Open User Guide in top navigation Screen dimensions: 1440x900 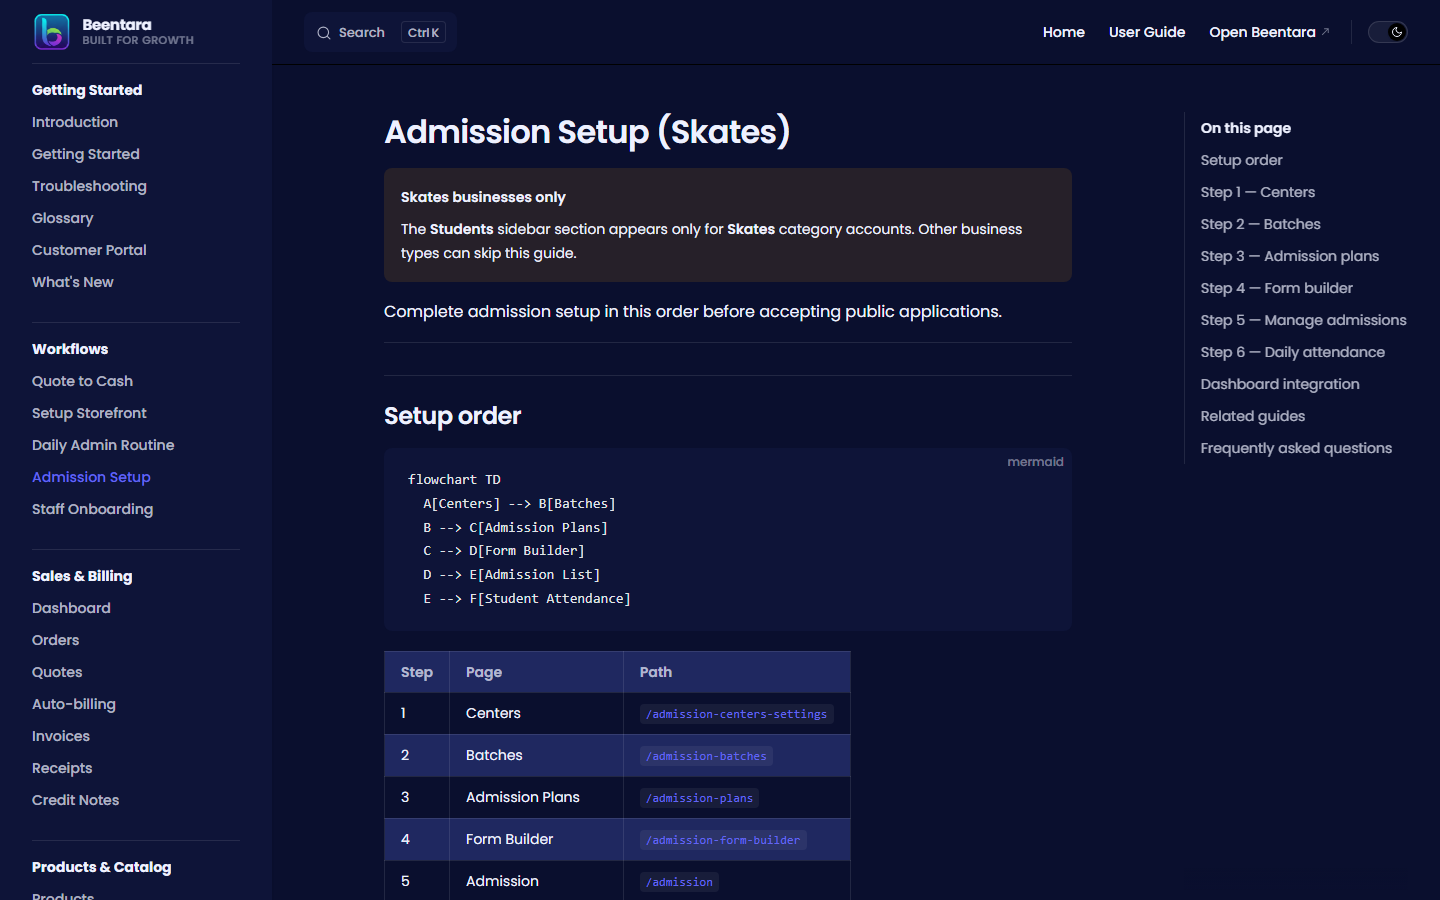1147,32
